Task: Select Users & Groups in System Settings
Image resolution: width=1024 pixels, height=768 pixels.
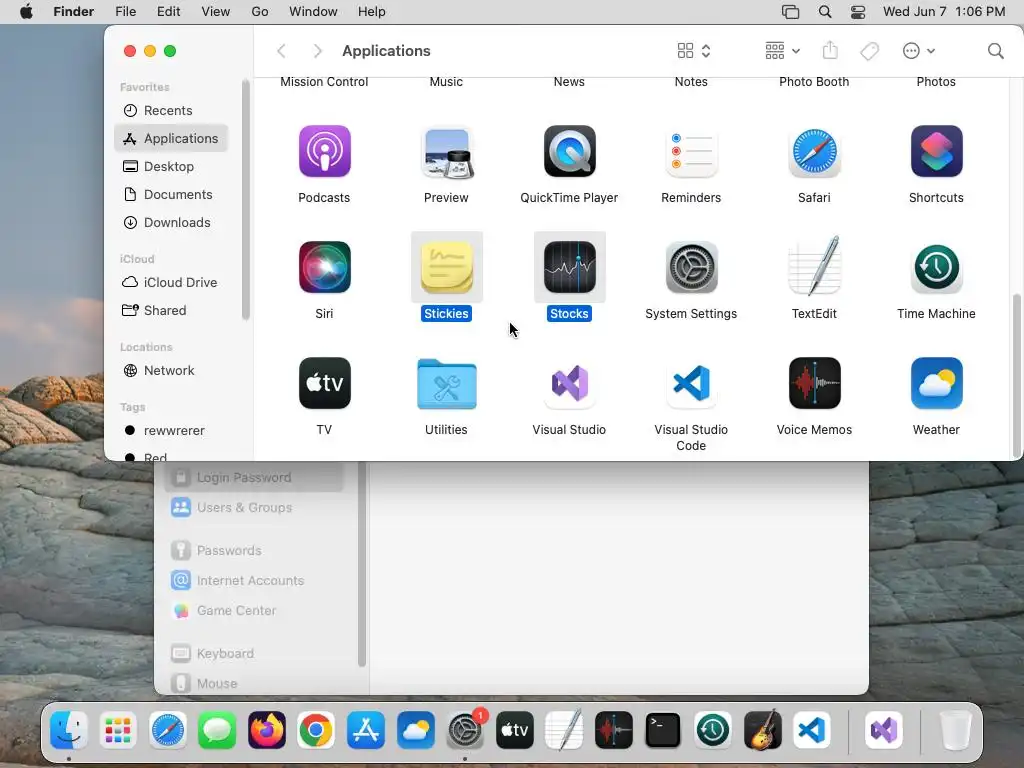Action: point(255,507)
